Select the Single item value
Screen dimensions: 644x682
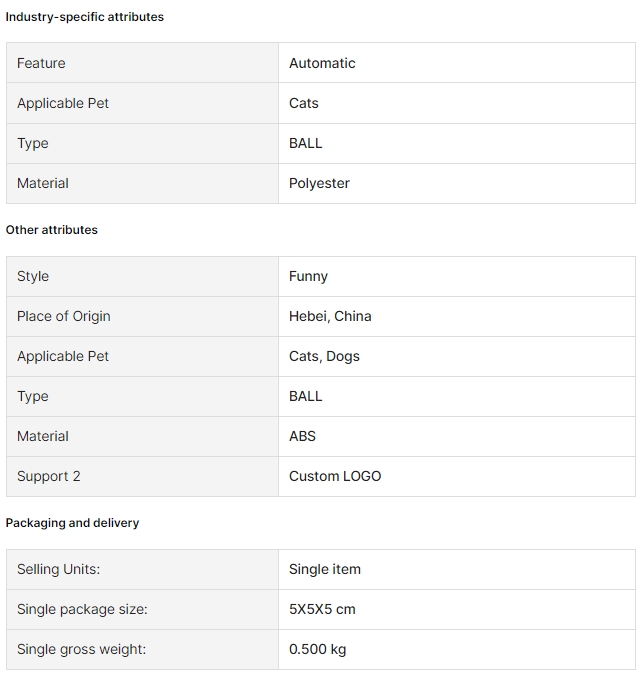(x=325, y=569)
